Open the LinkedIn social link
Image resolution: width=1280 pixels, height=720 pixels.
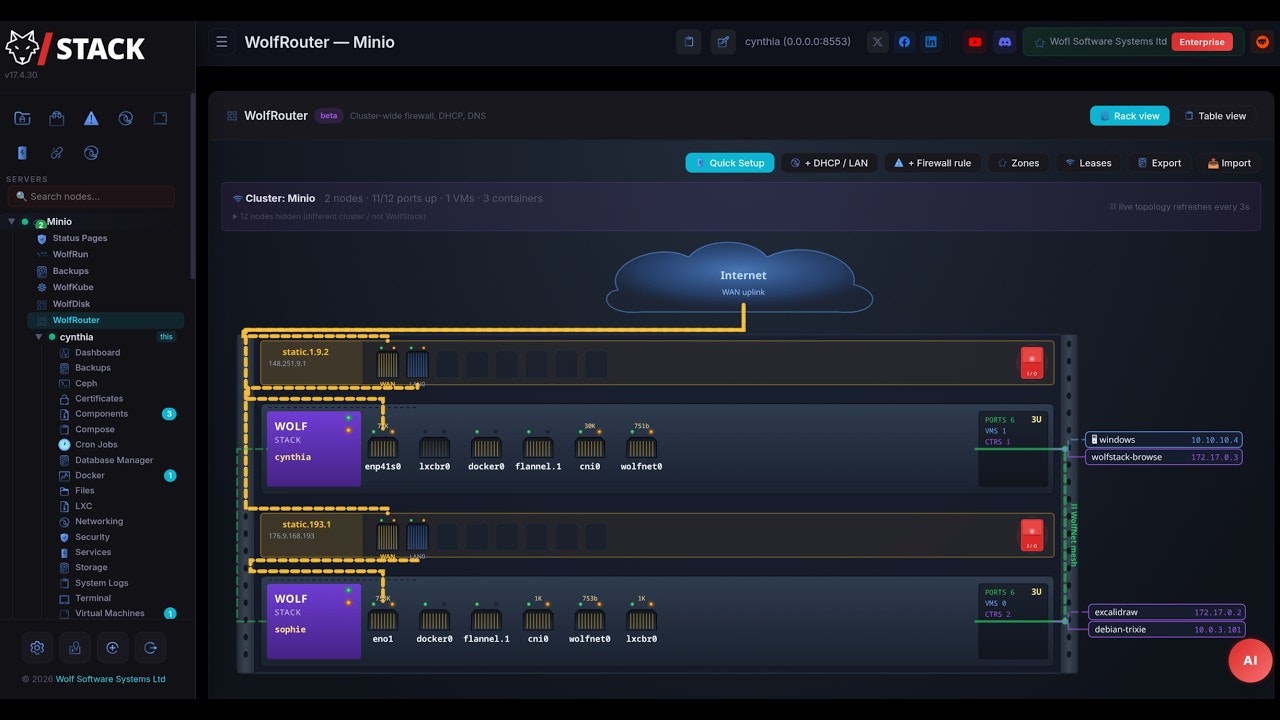click(931, 42)
